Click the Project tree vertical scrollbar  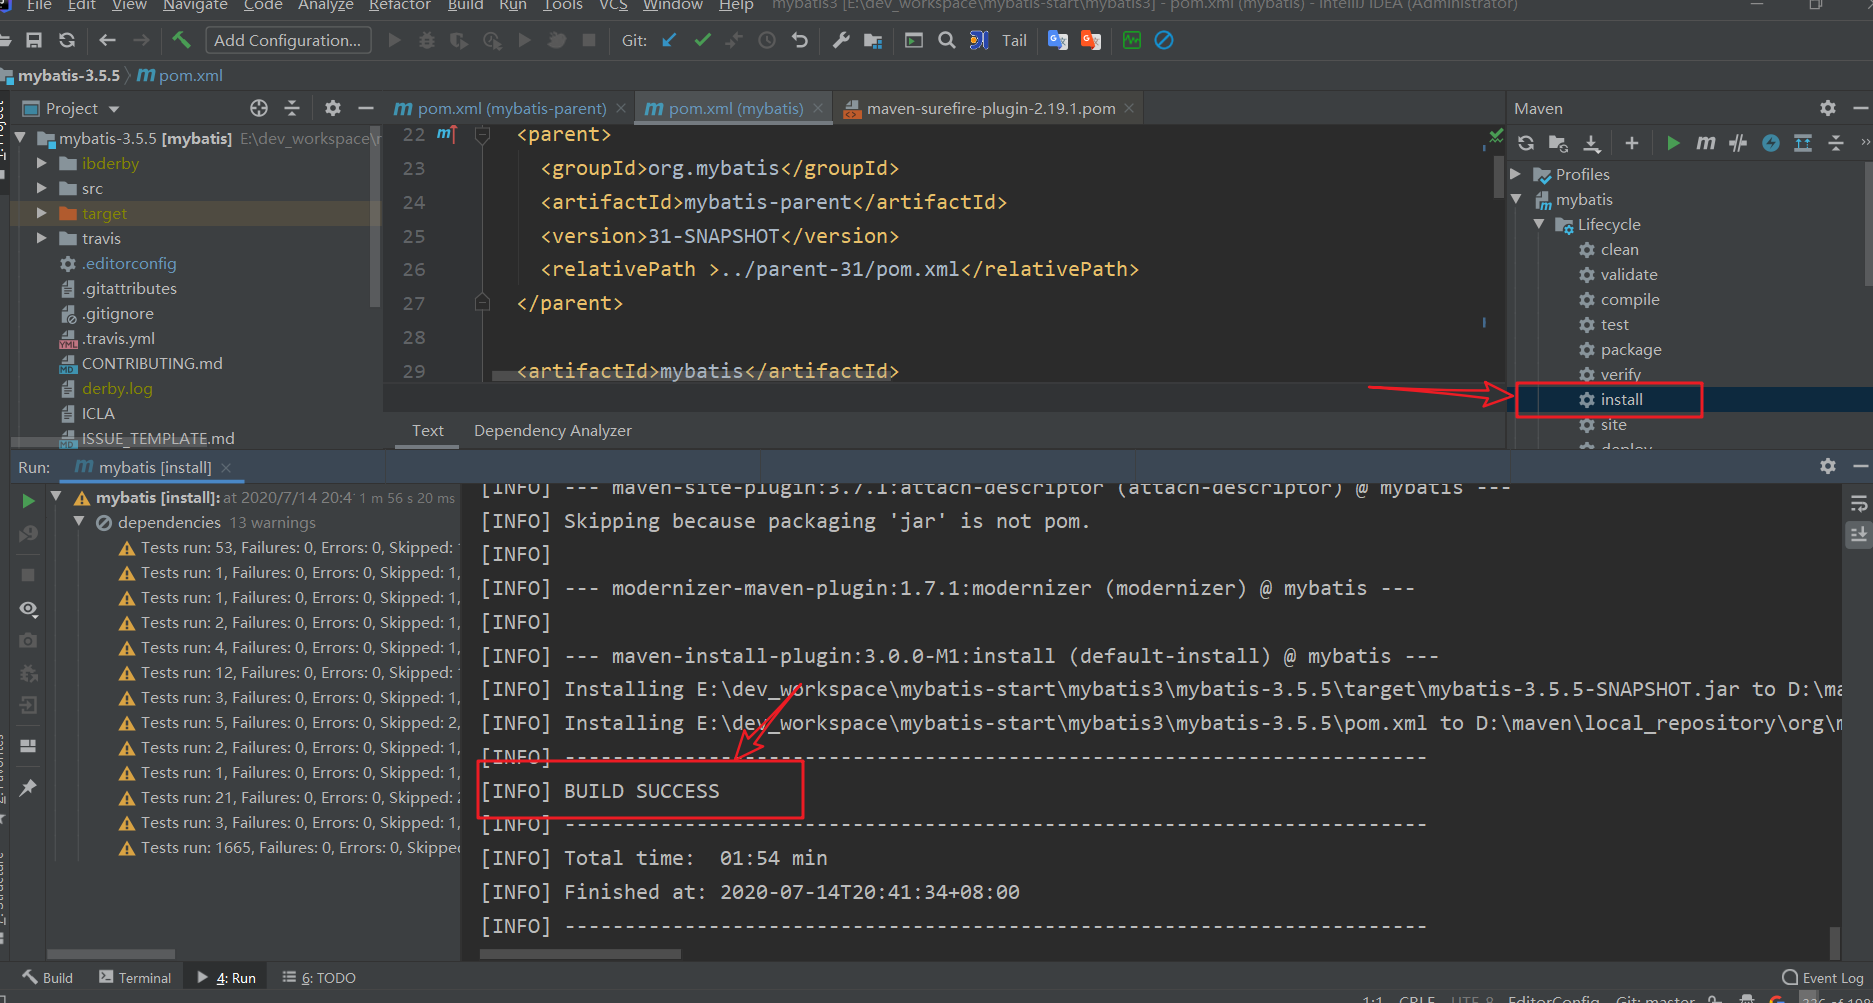pyautogui.click(x=375, y=215)
